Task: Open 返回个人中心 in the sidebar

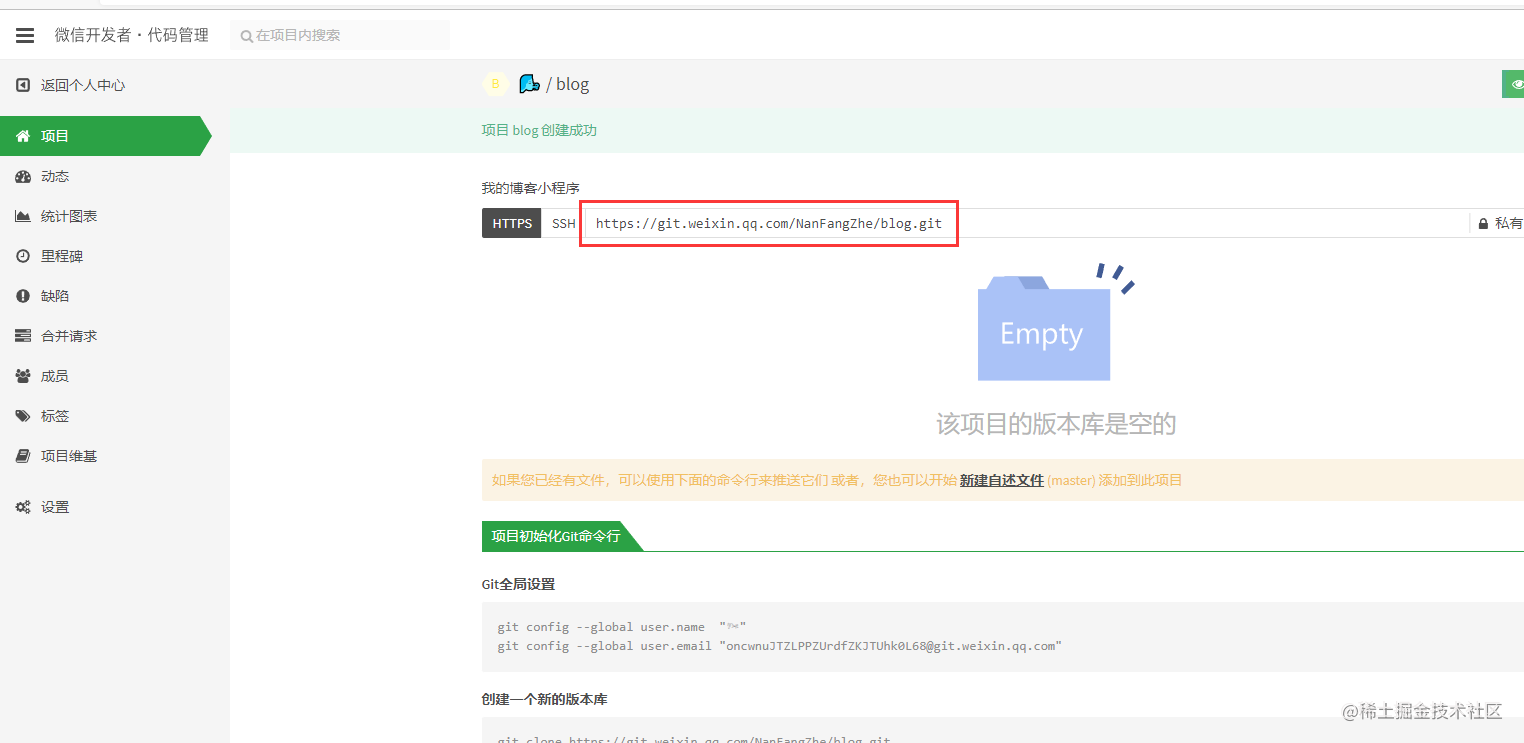Action: tap(83, 86)
